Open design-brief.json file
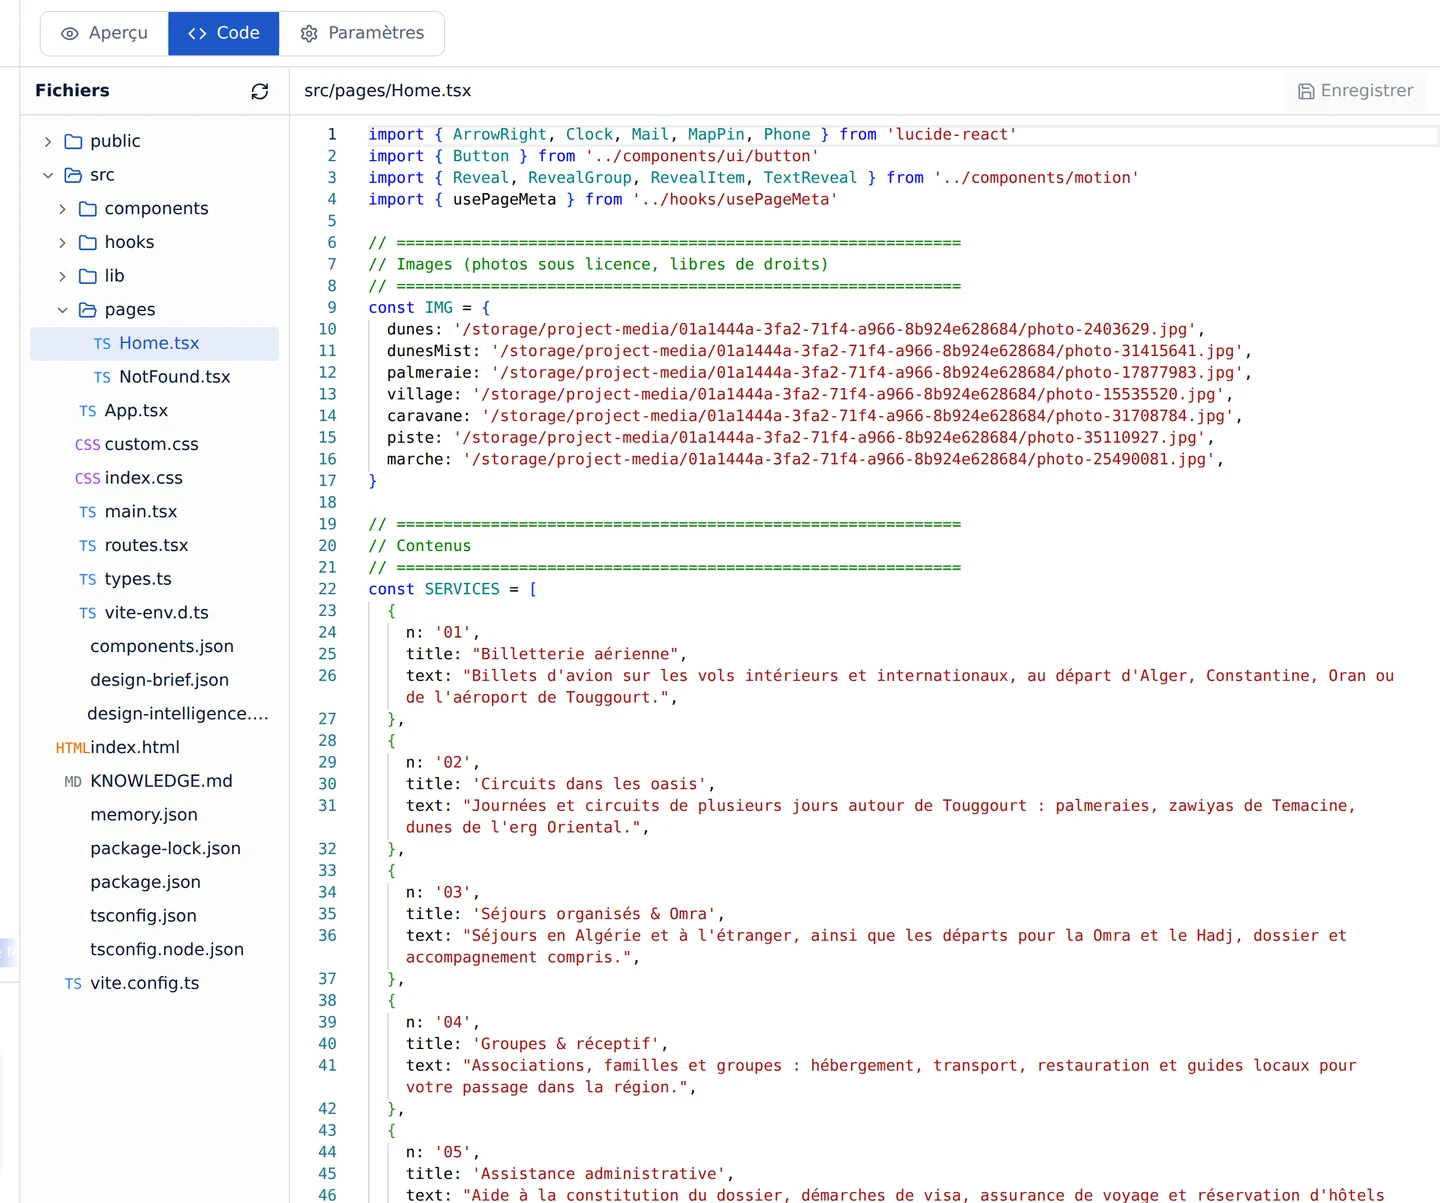 [x=155, y=680]
